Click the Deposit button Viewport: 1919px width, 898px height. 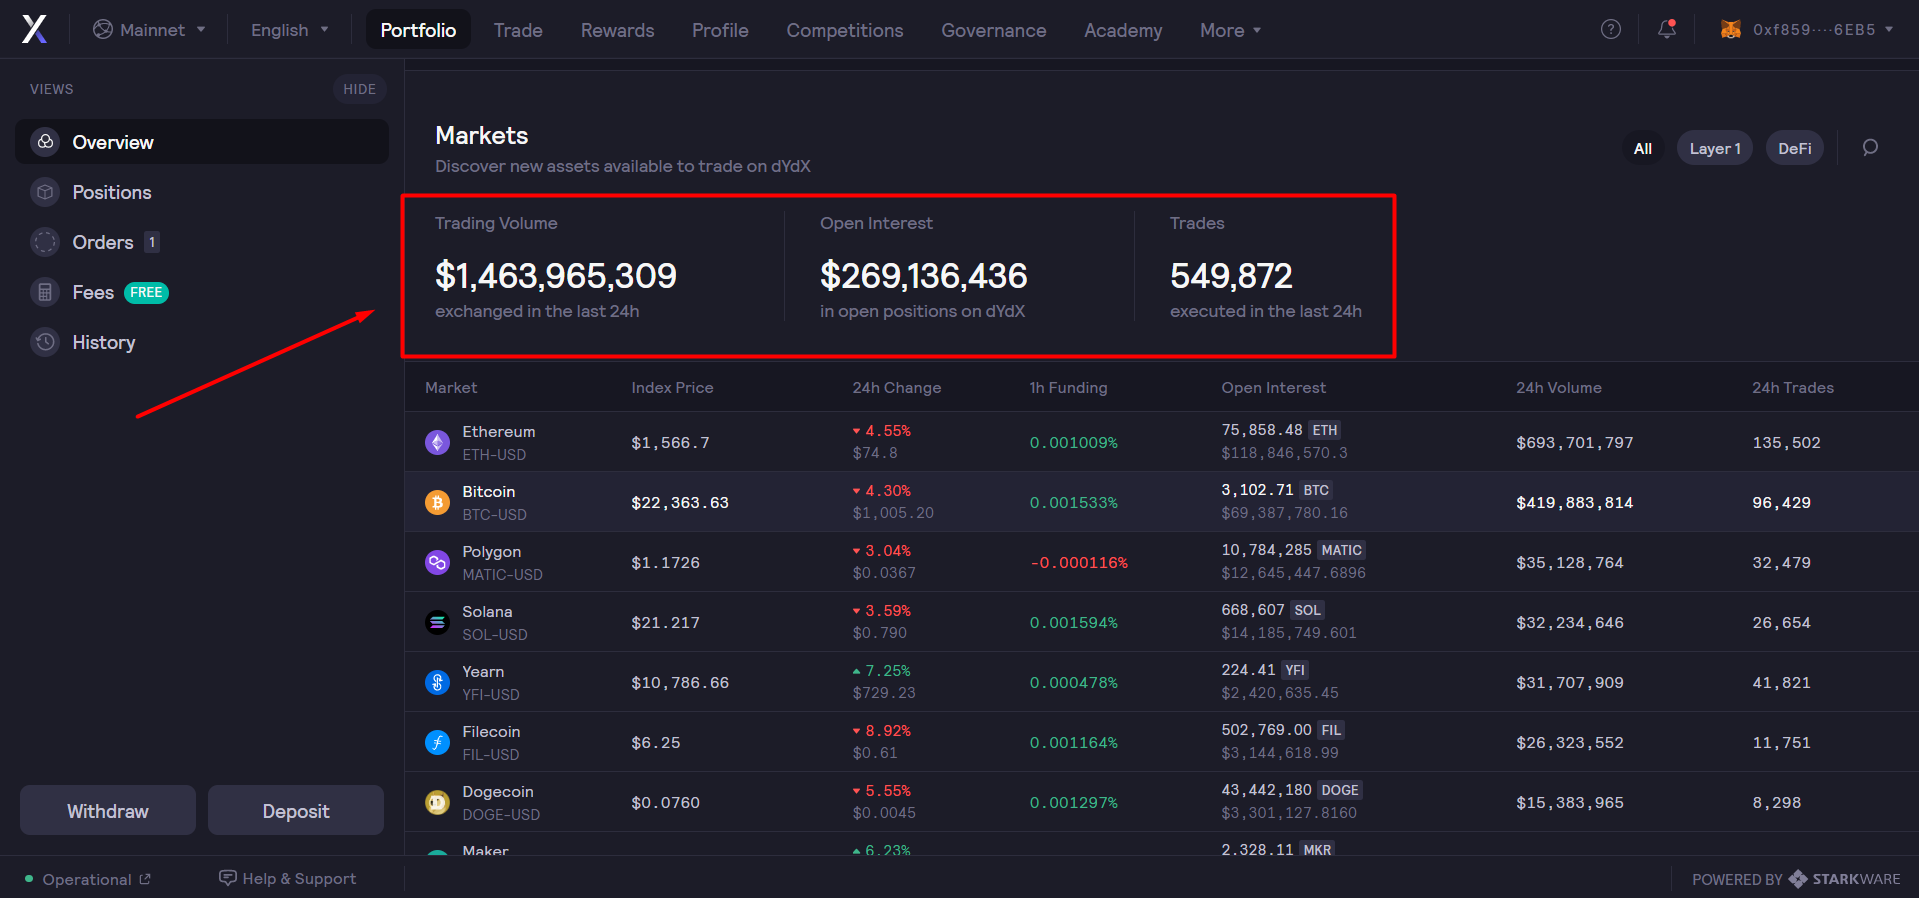296,810
